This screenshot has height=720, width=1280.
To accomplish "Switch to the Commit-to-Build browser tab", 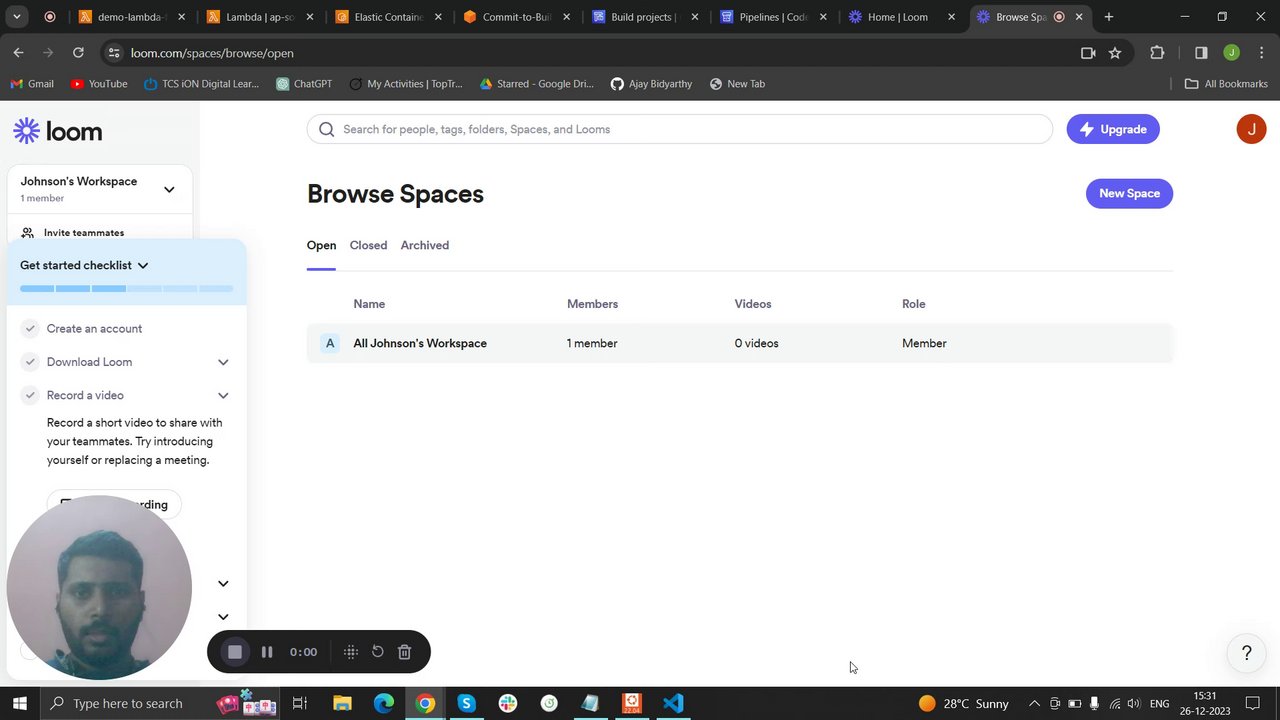I will 516,17.
